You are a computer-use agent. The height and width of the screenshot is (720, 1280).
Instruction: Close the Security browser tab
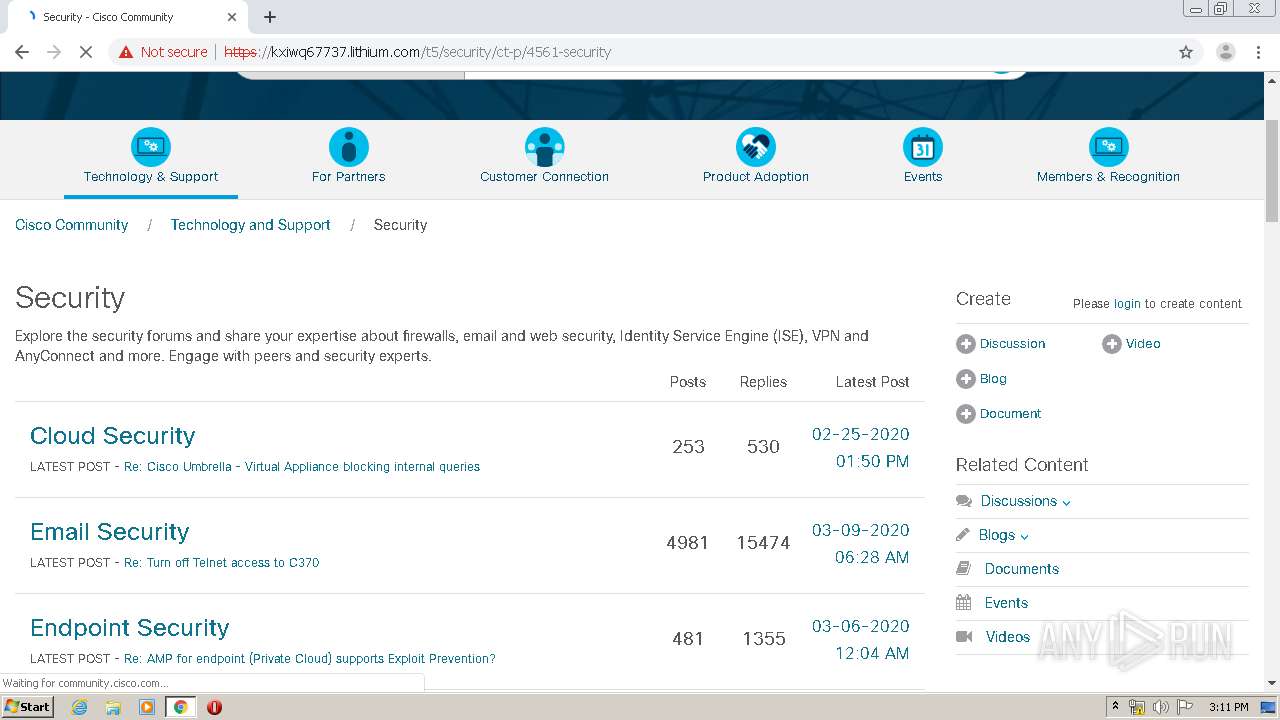(232, 17)
